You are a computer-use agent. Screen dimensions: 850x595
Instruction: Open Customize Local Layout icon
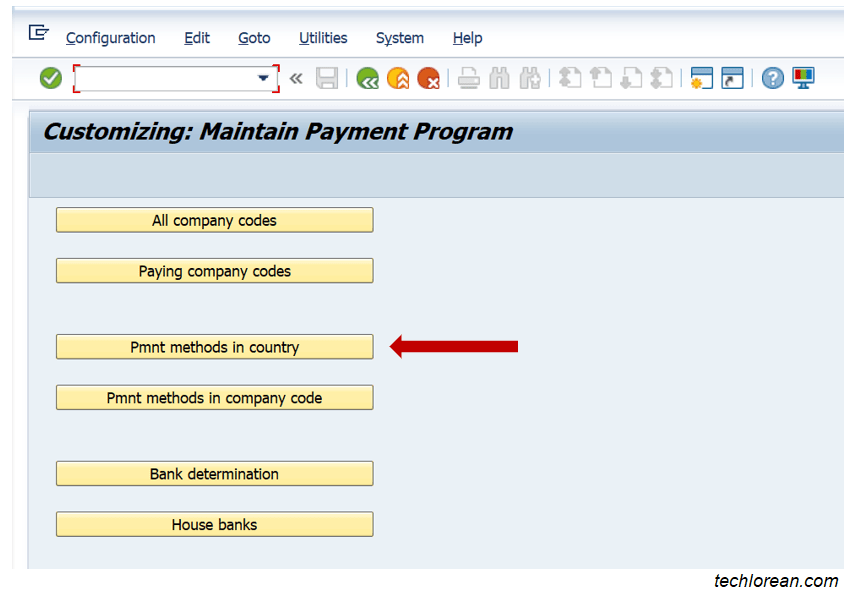pos(803,78)
